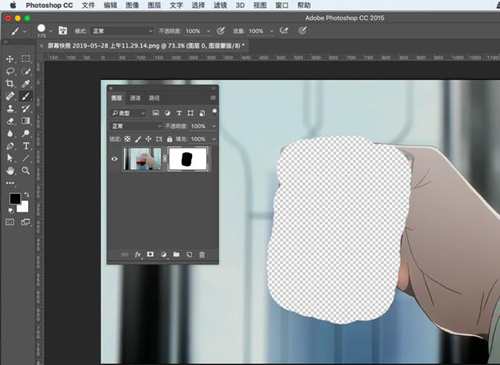Select the Hand tool
500x365 pixels.
10,171
